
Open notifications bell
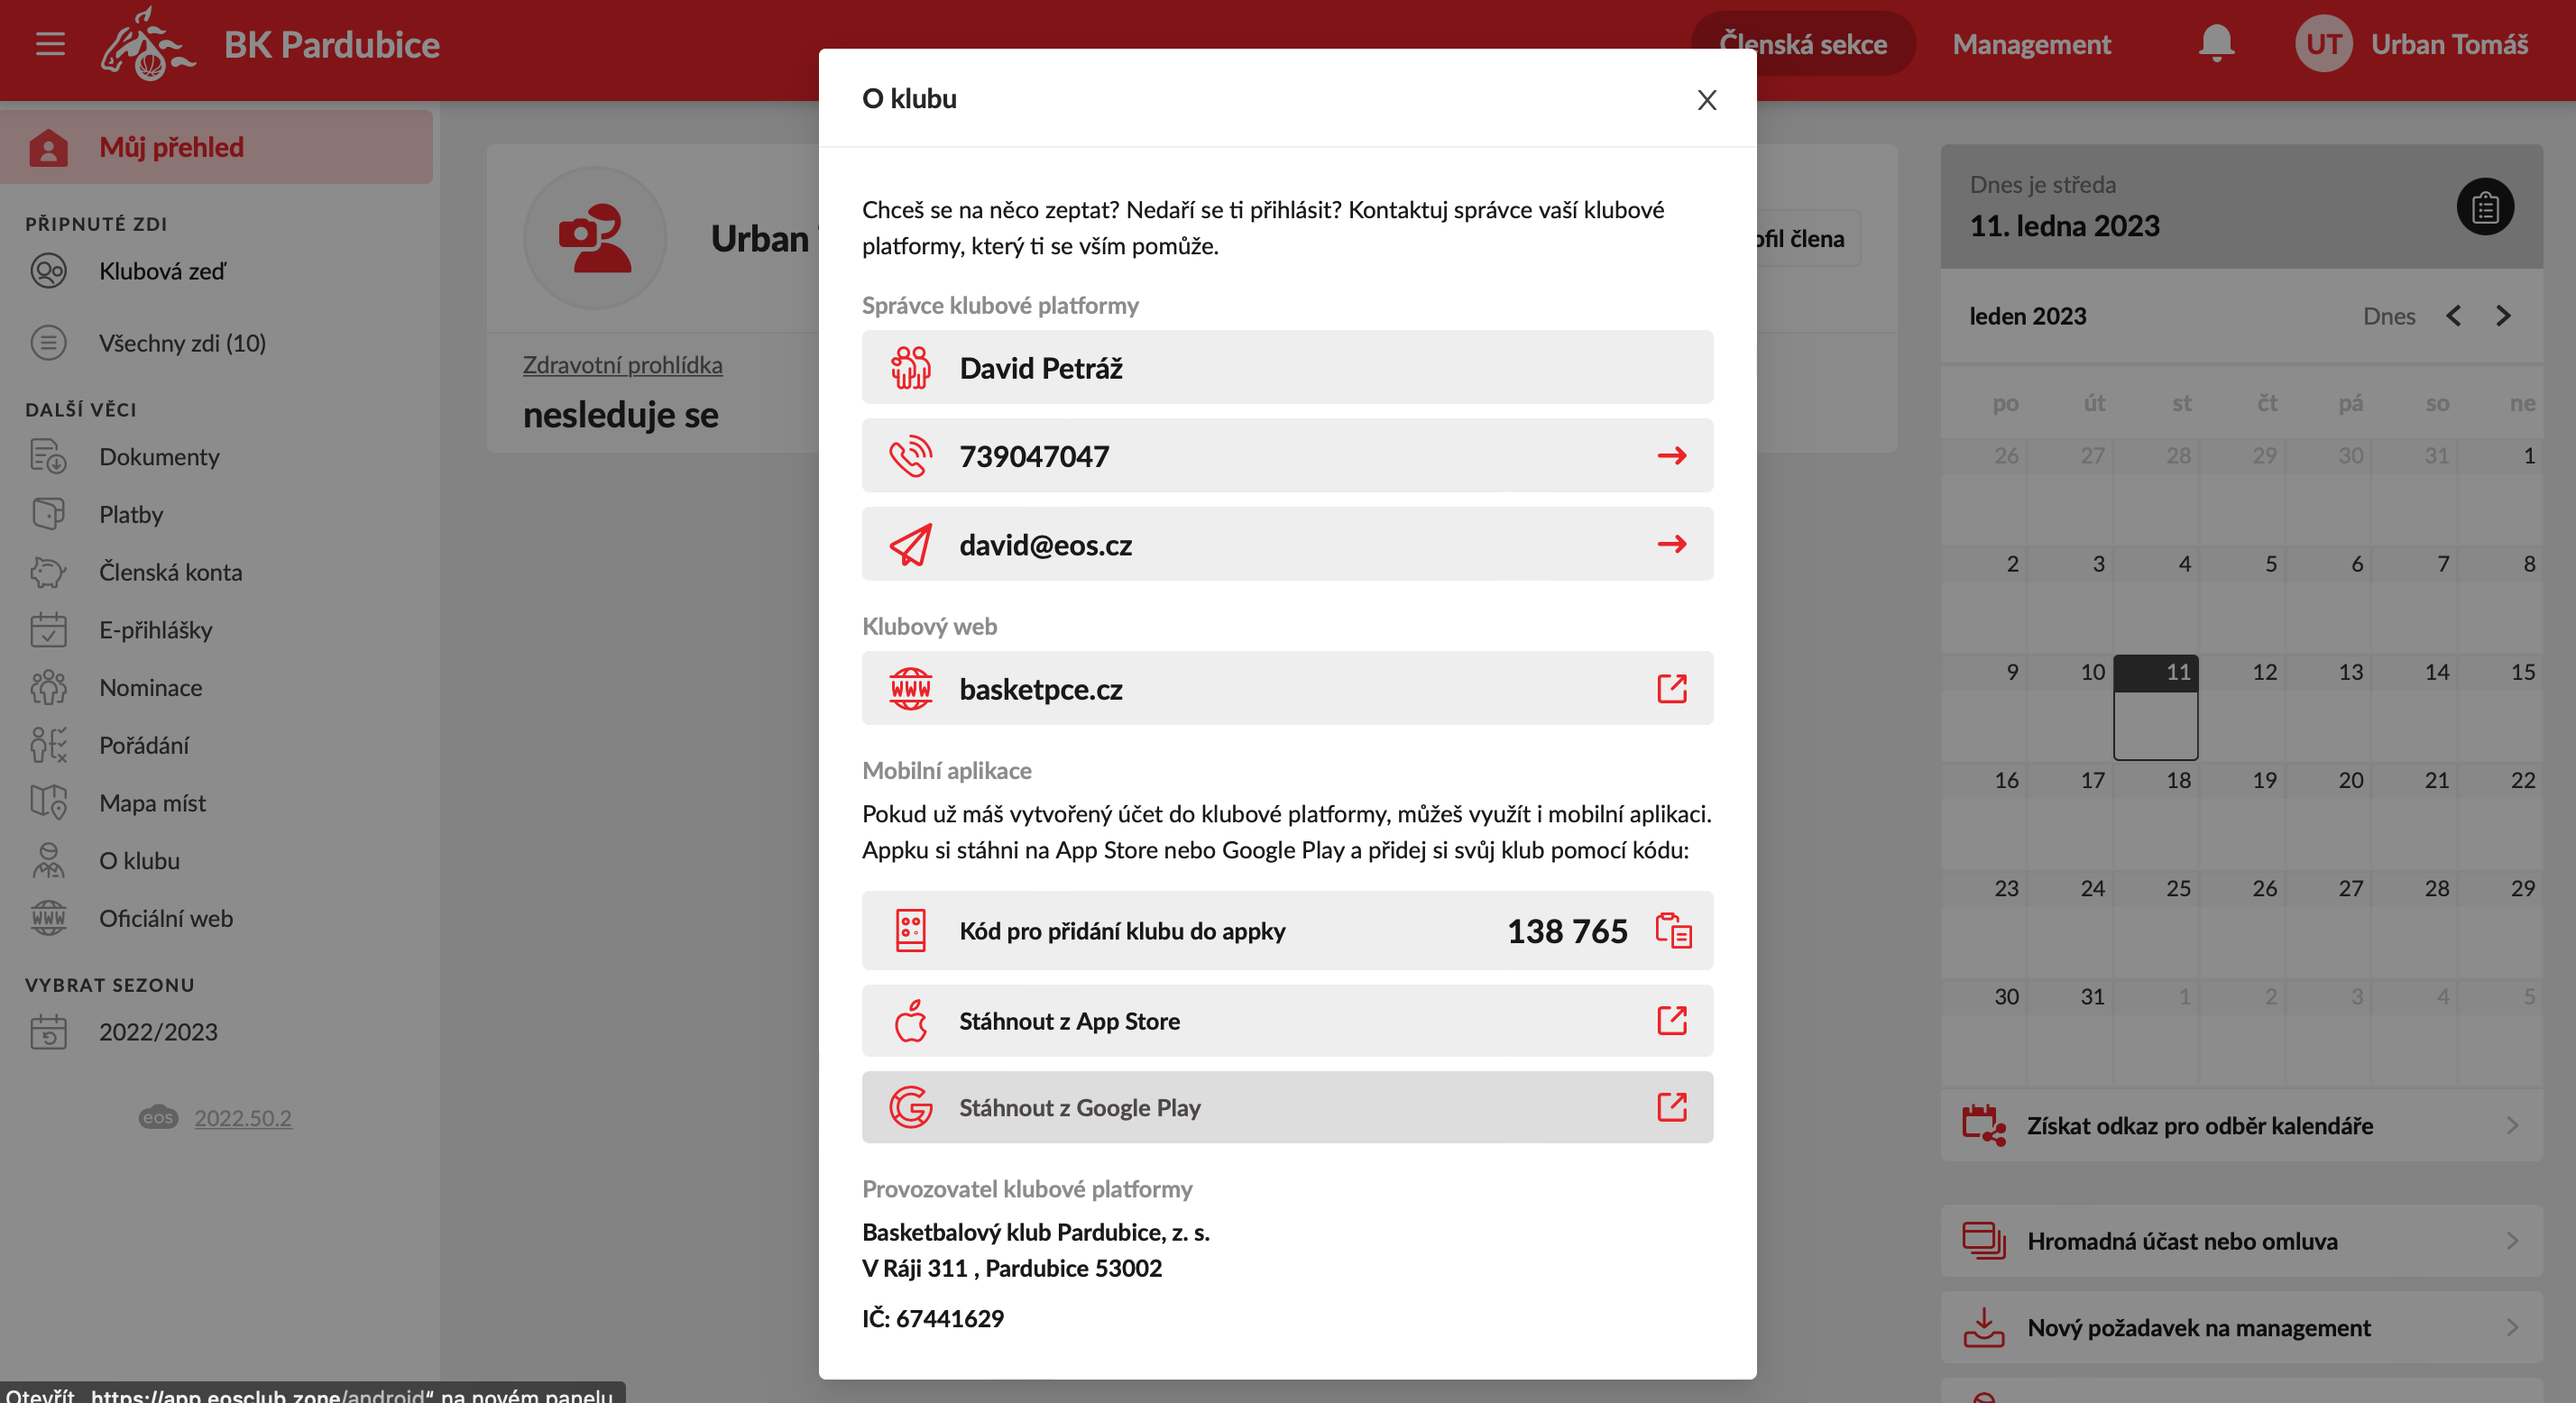tap(2216, 44)
